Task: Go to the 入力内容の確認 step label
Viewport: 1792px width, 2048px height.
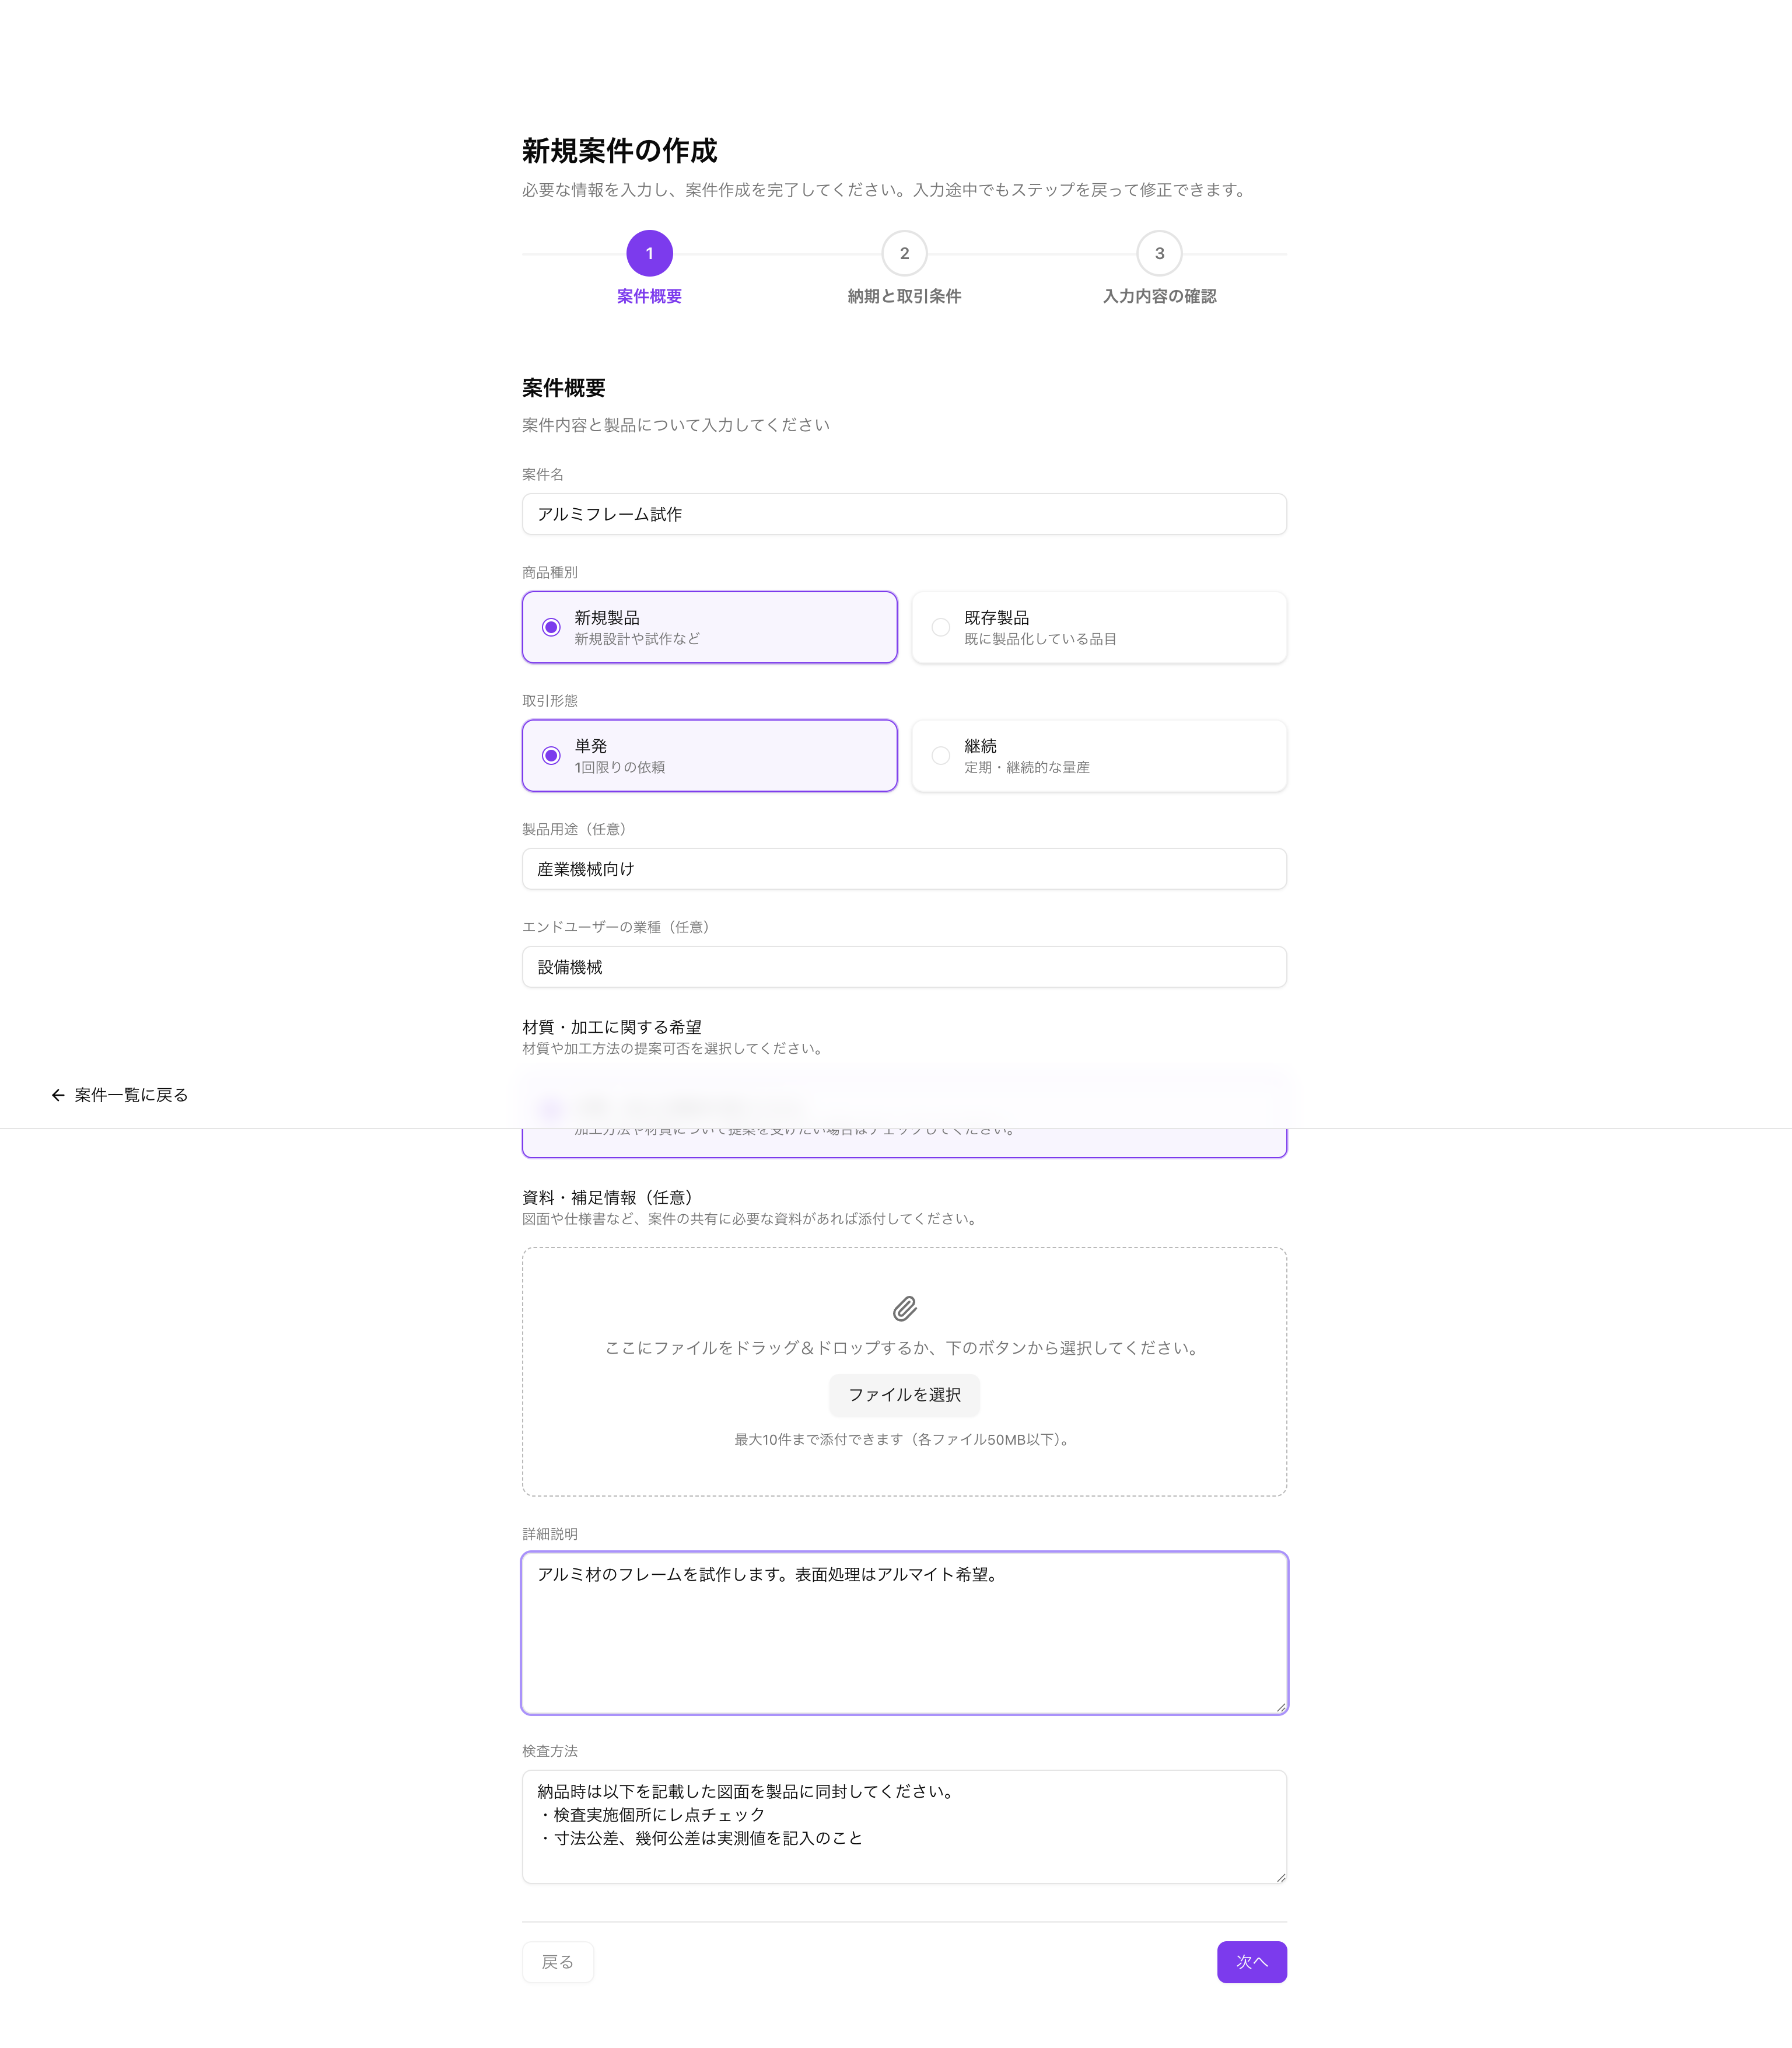Action: click(x=1159, y=296)
